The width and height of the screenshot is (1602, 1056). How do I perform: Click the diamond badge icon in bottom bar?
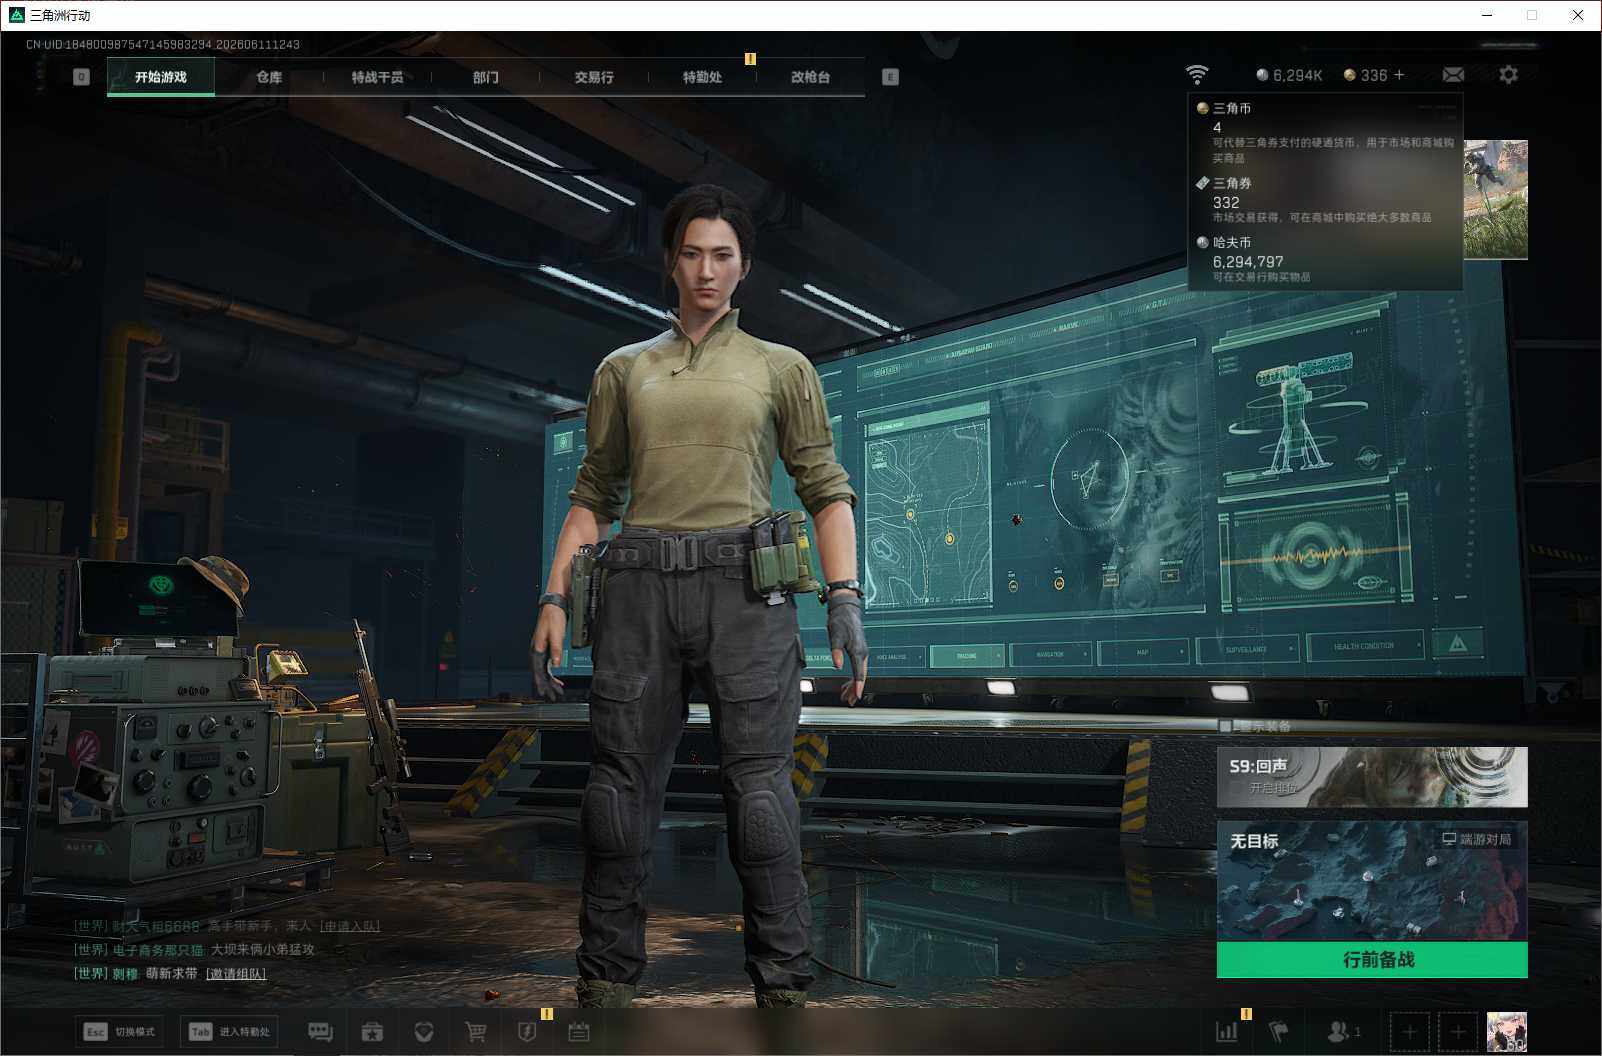tap(424, 1031)
